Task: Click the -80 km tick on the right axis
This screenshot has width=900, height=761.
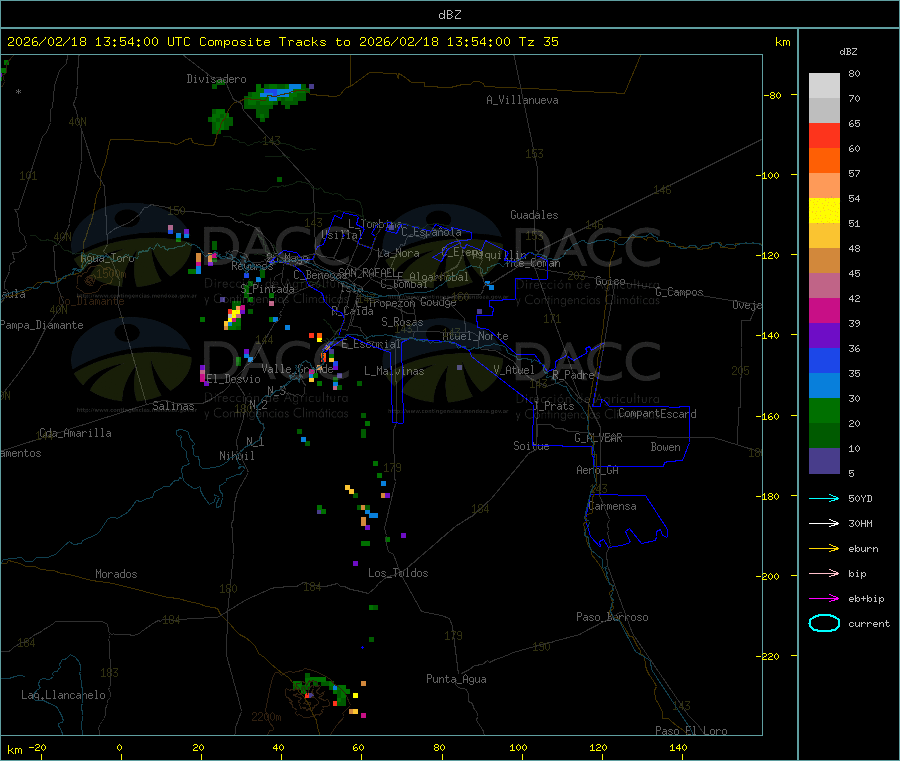Action: pos(773,95)
